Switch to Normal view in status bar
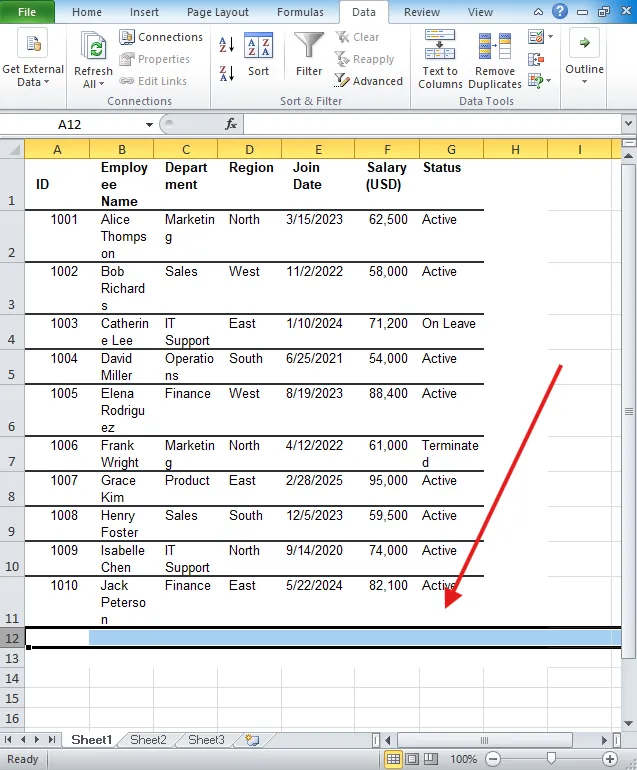 pyautogui.click(x=393, y=759)
